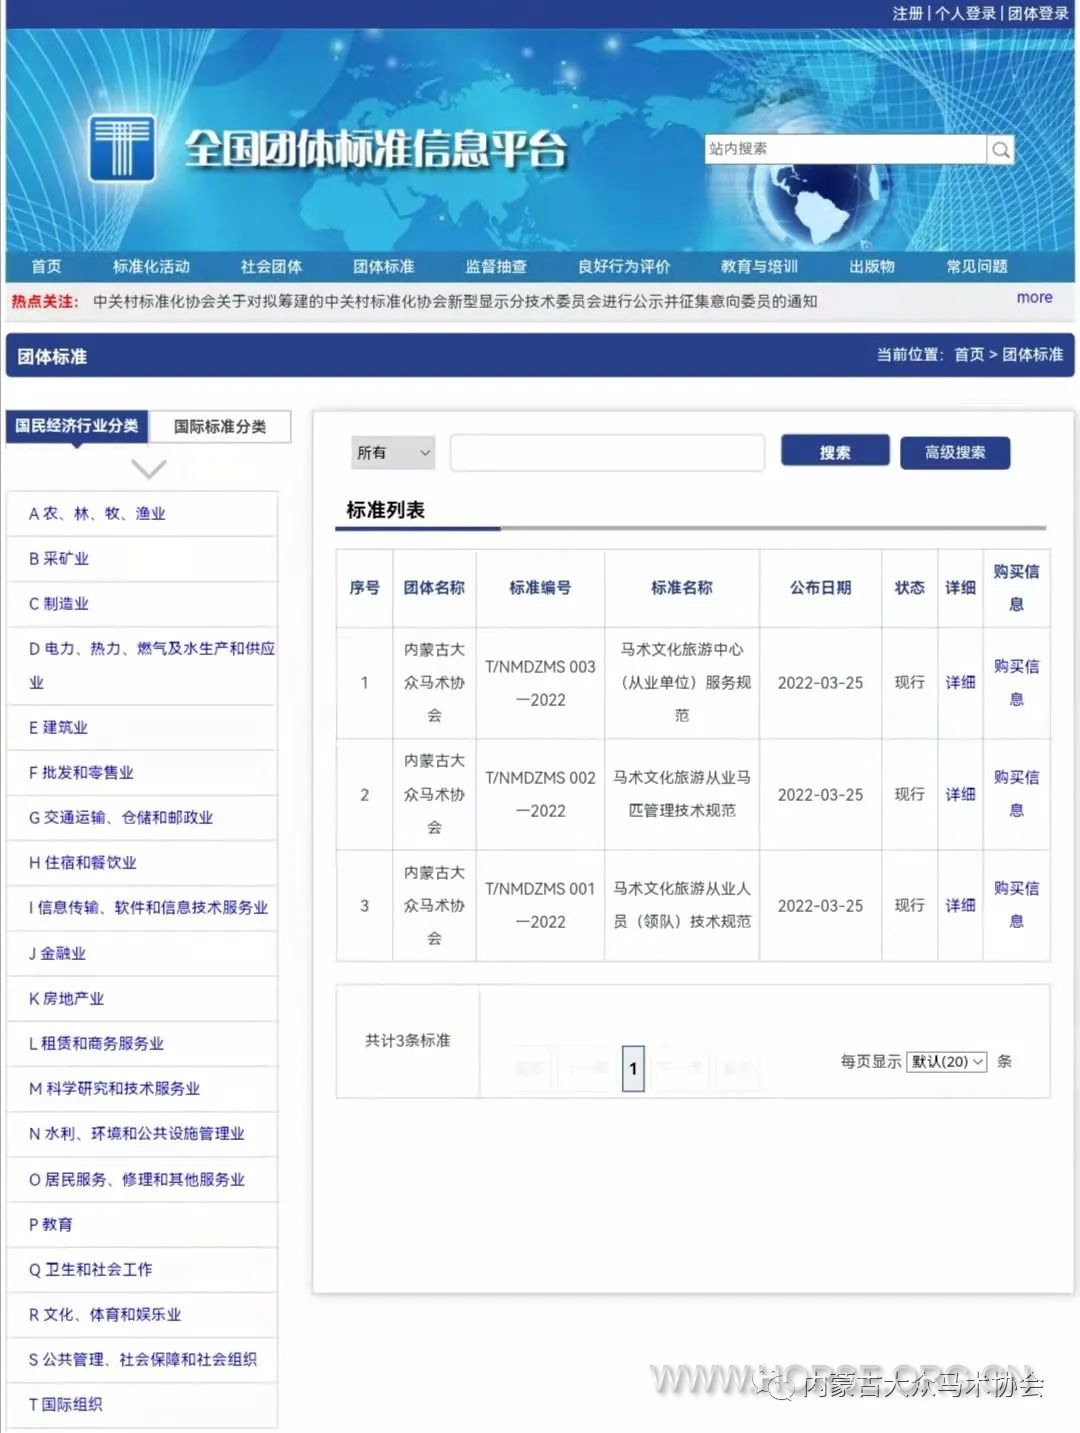The width and height of the screenshot is (1080, 1433).
Task: Click standard name 马术文化旅游从业马匹管理技术规范
Action: tap(682, 794)
